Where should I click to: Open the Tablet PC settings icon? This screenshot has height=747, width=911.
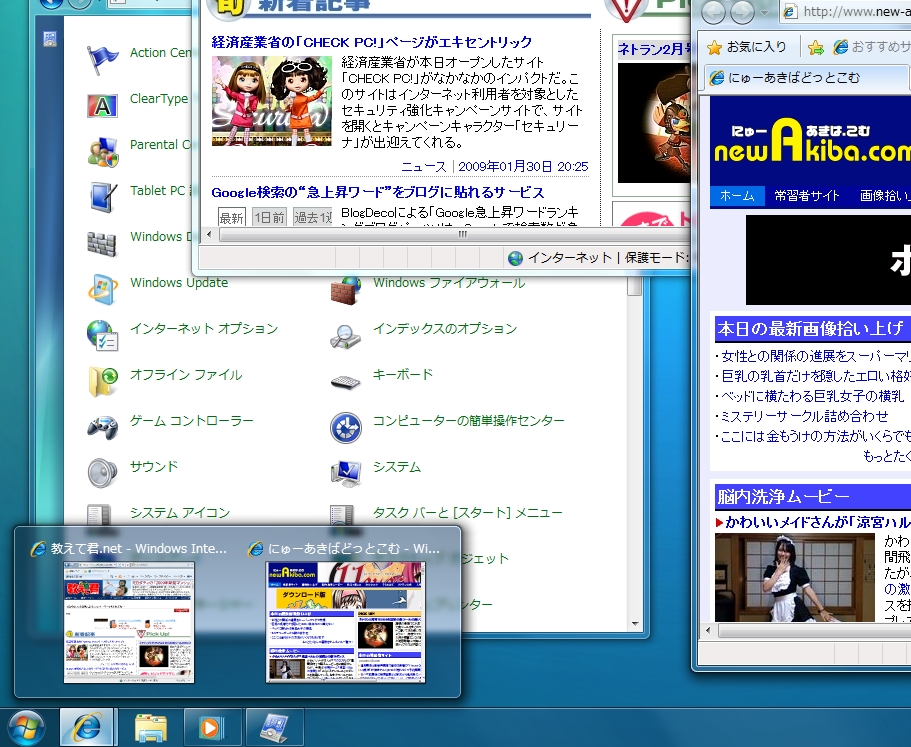click(x=103, y=197)
